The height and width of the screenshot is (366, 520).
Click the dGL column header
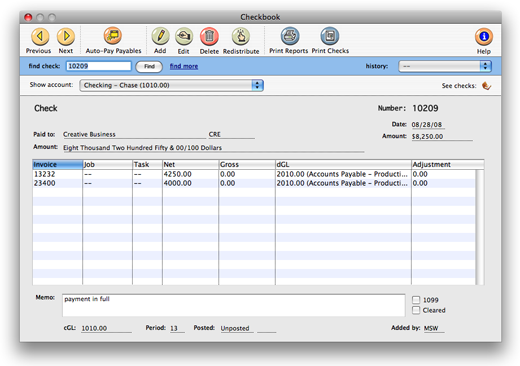[343, 164]
